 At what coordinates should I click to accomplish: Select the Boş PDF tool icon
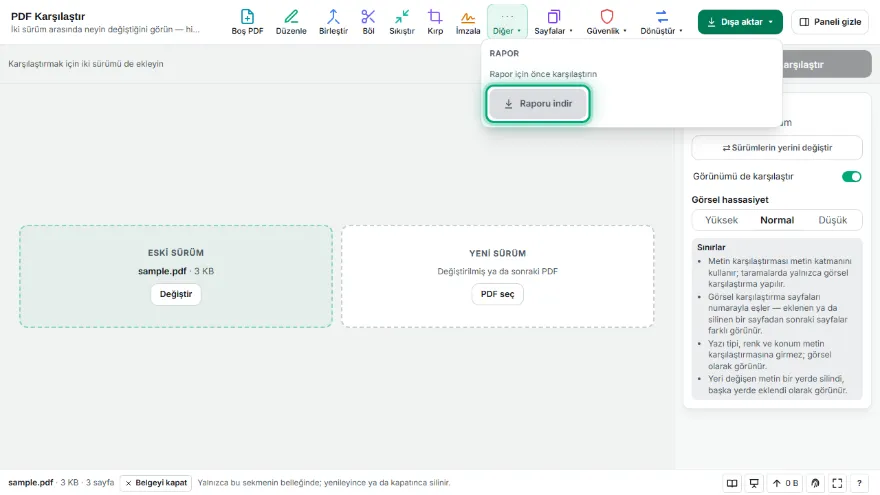pyautogui.click(x=247, y=22)
